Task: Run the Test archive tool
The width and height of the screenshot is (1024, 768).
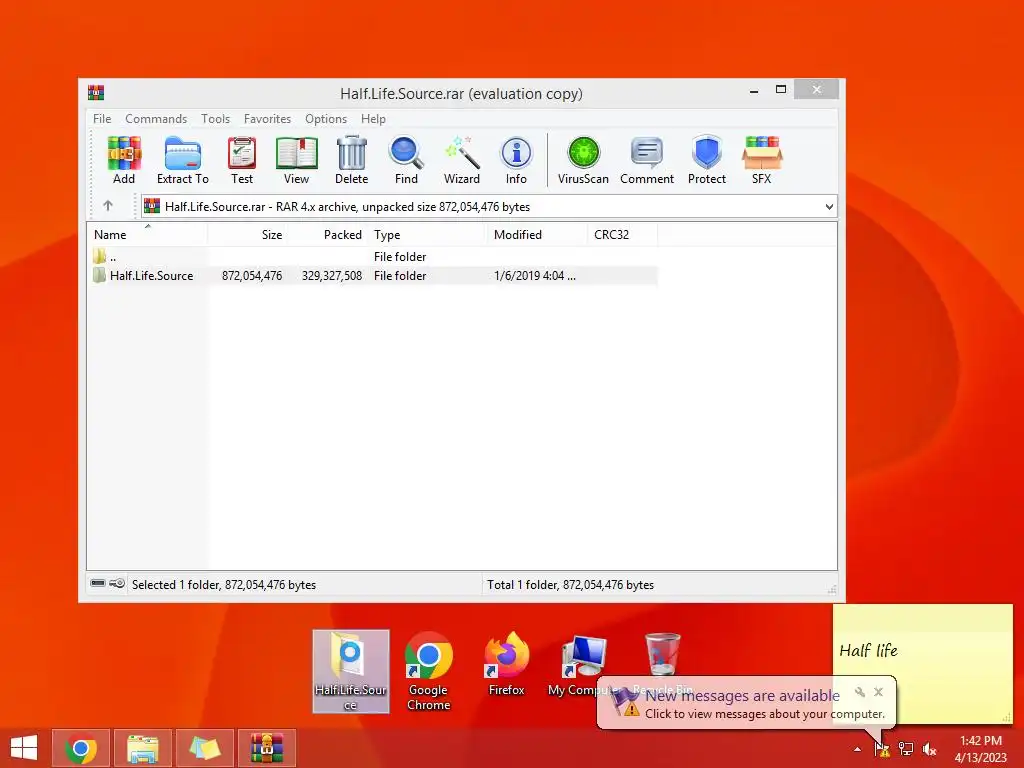Action: point(242,161)
